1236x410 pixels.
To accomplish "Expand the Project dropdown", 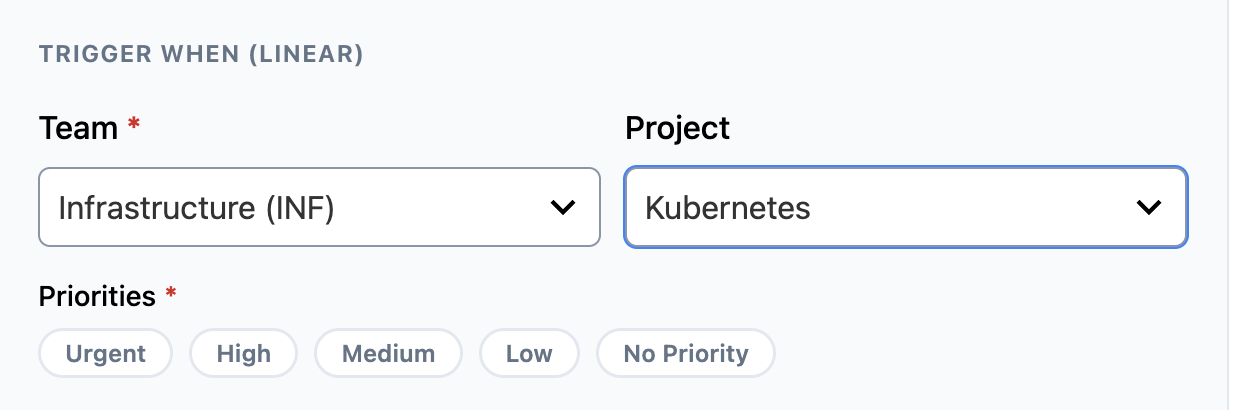I will coord(905,207).
